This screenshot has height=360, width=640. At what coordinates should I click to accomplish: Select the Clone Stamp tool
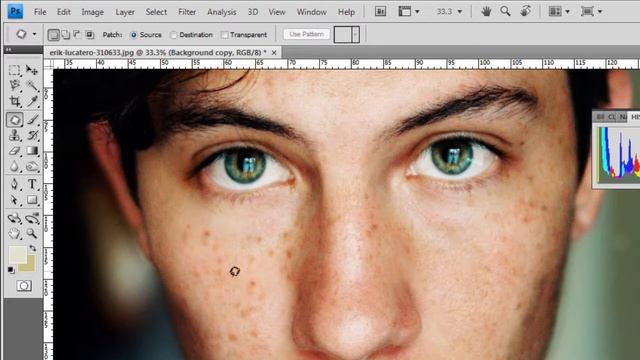(14, 135)
